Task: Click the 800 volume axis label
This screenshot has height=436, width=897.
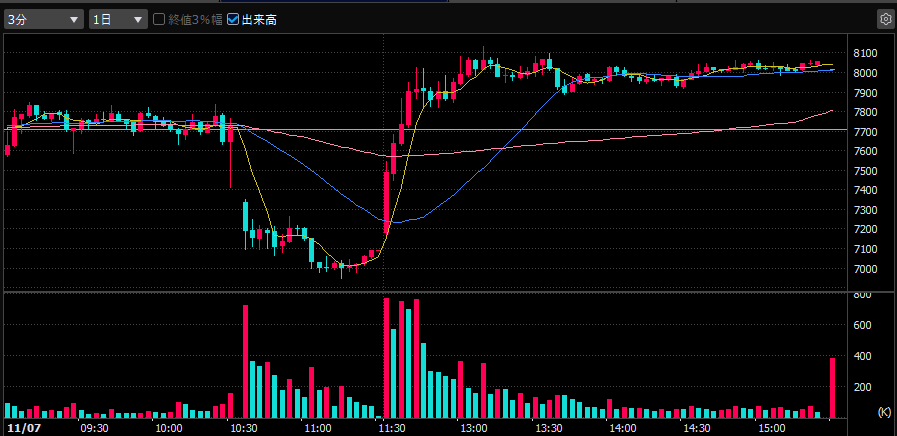Action: point(862,296)
